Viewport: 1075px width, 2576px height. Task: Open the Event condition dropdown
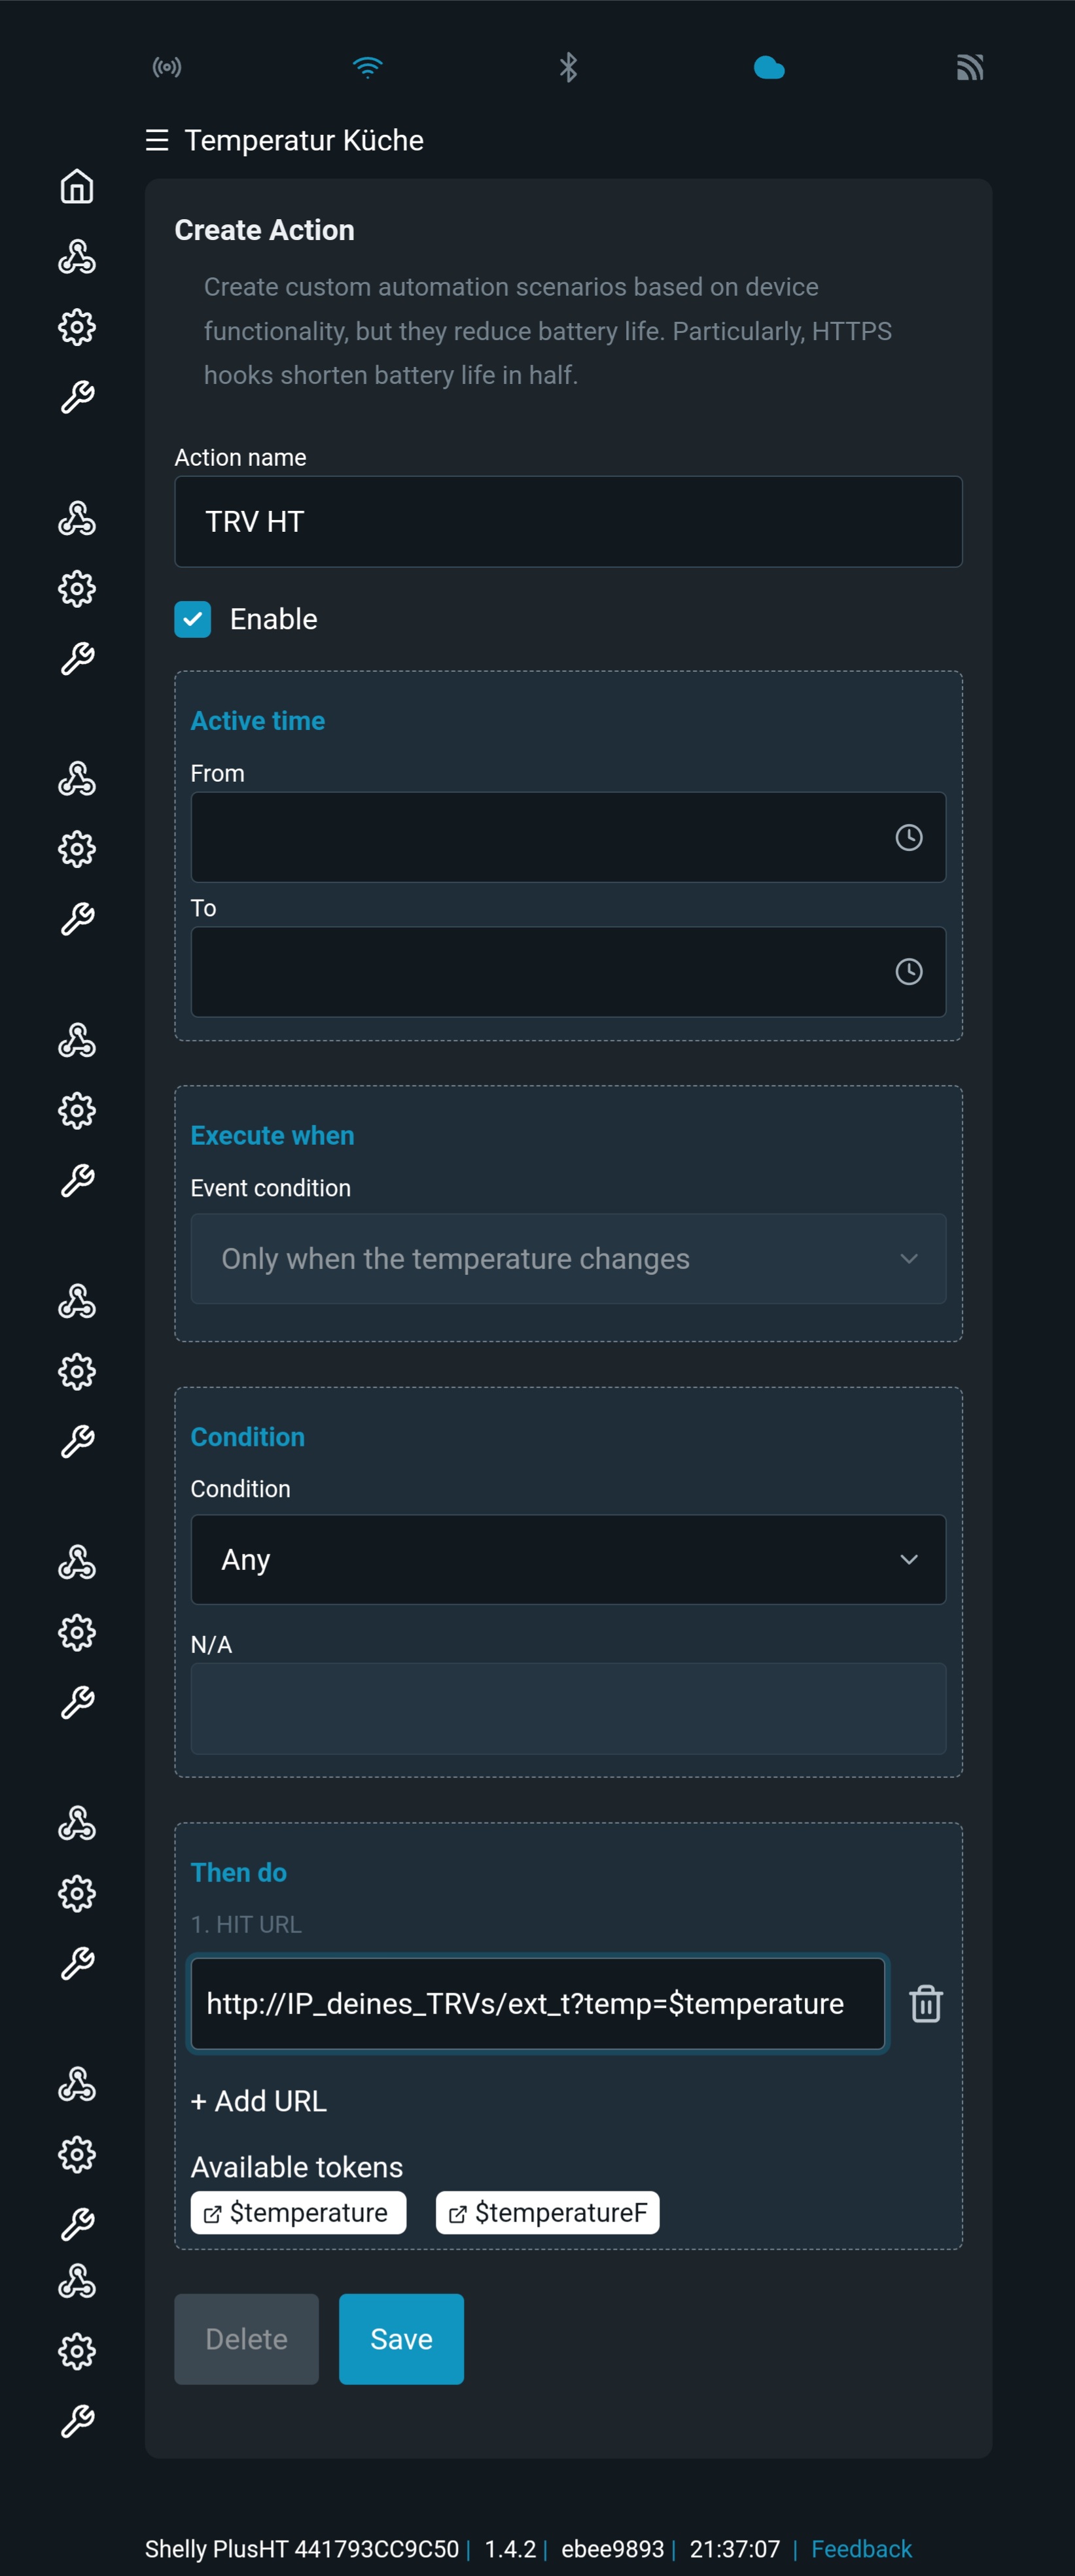coord(568,1258)
